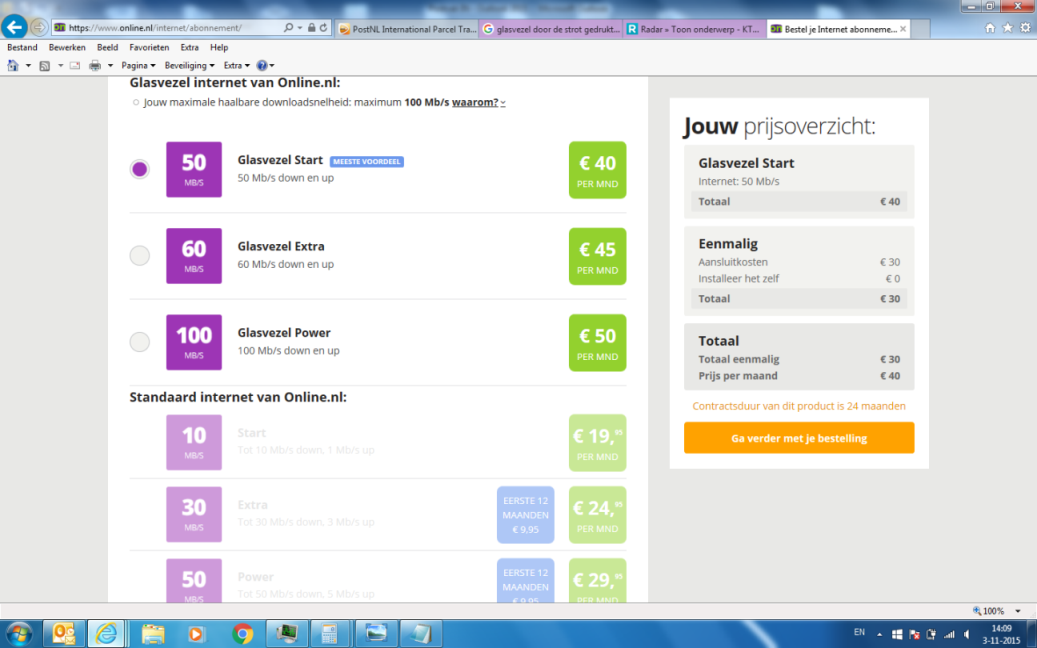The height and width of the screenshot is (648, 1037).
Task: Choose the Glasvezel Power radio option
Action: (x=140, y=342)
